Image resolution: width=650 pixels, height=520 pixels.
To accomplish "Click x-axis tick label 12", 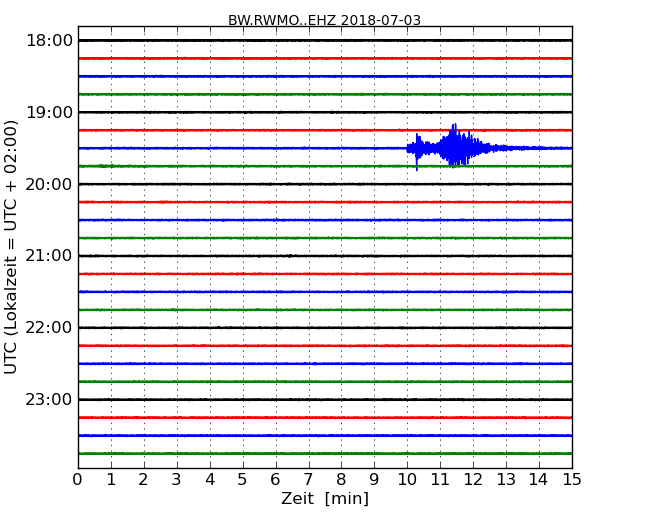I will 473,479.
